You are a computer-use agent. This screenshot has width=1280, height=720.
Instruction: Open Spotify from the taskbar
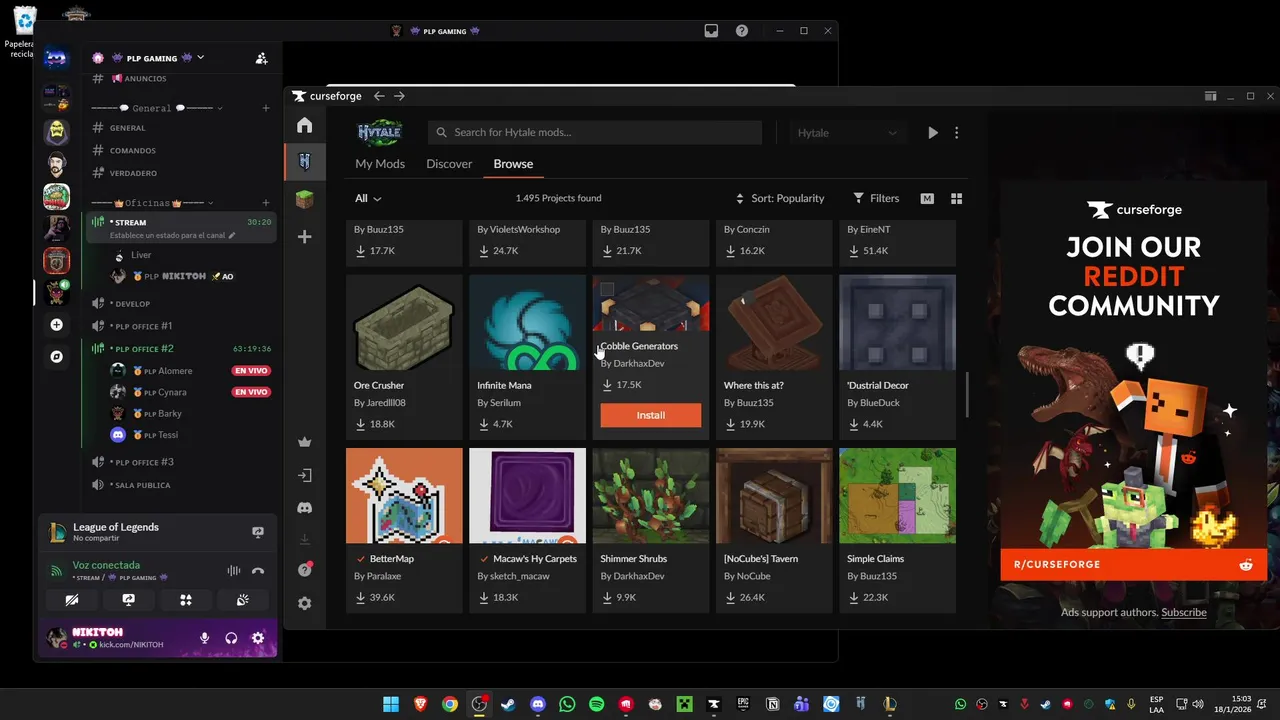pyautogui.click(x=596, y=704)
